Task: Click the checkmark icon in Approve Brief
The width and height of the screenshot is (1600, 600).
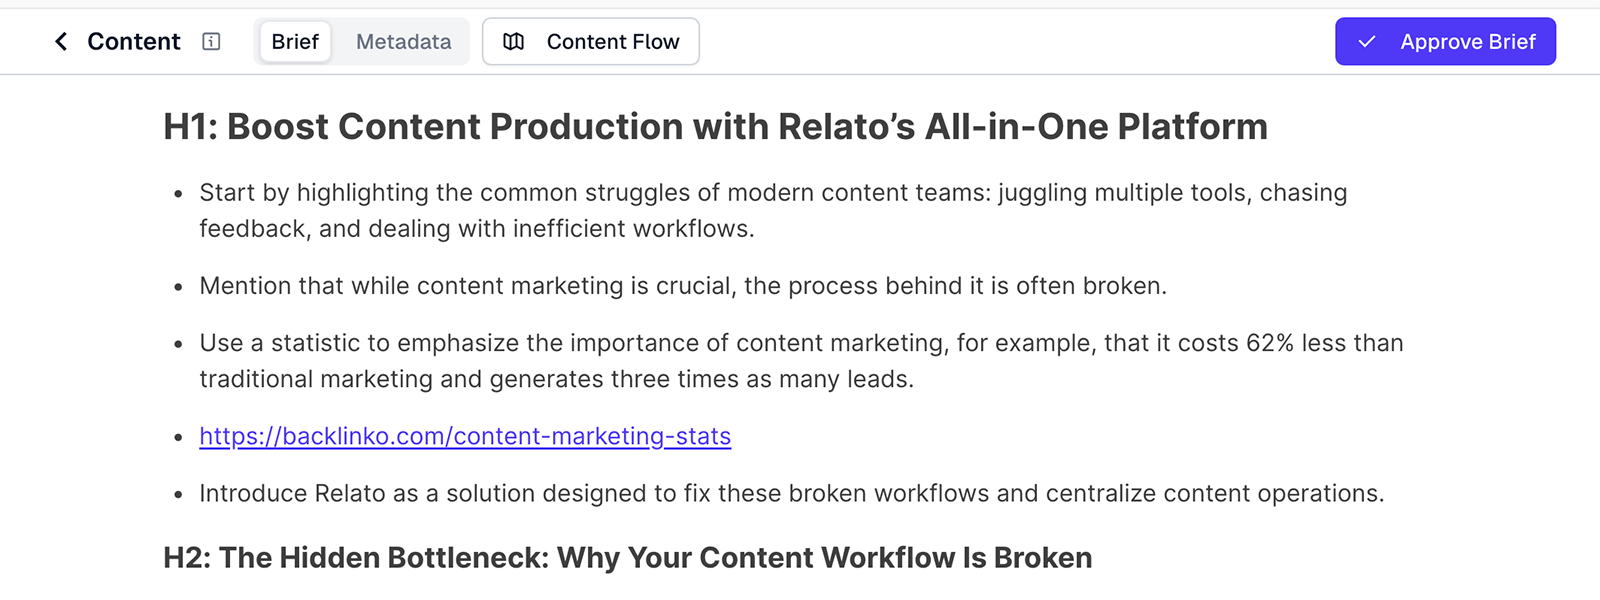Action: coord(1367,42)
